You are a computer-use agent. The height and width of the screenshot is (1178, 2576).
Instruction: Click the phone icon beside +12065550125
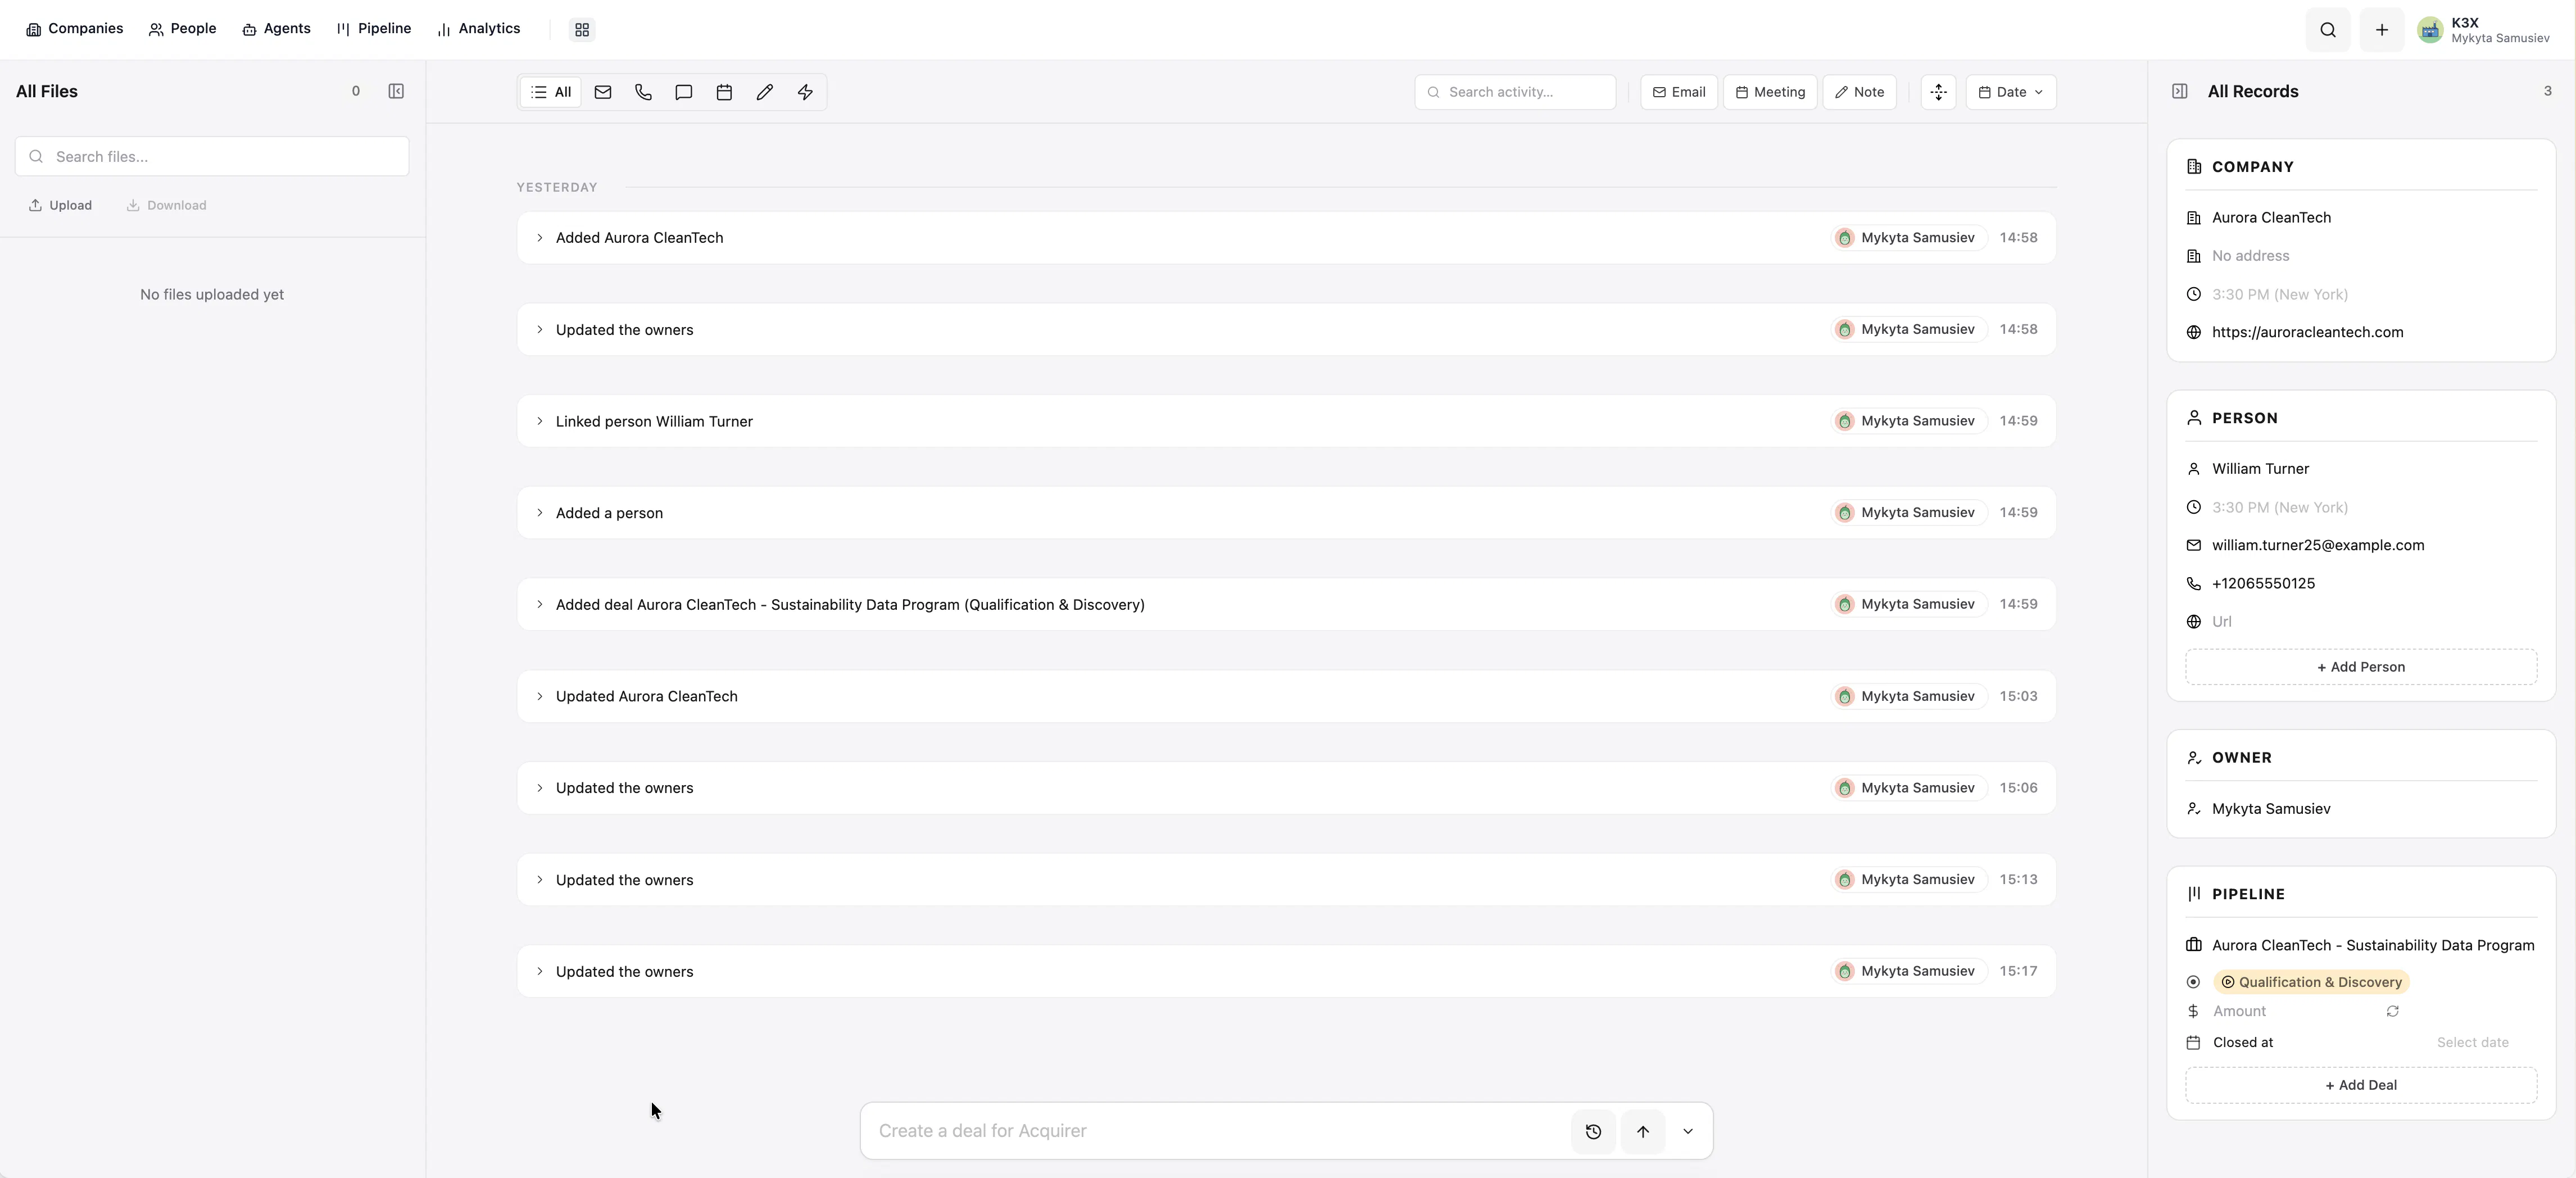pyautogui.click(x=2193, y=583)
